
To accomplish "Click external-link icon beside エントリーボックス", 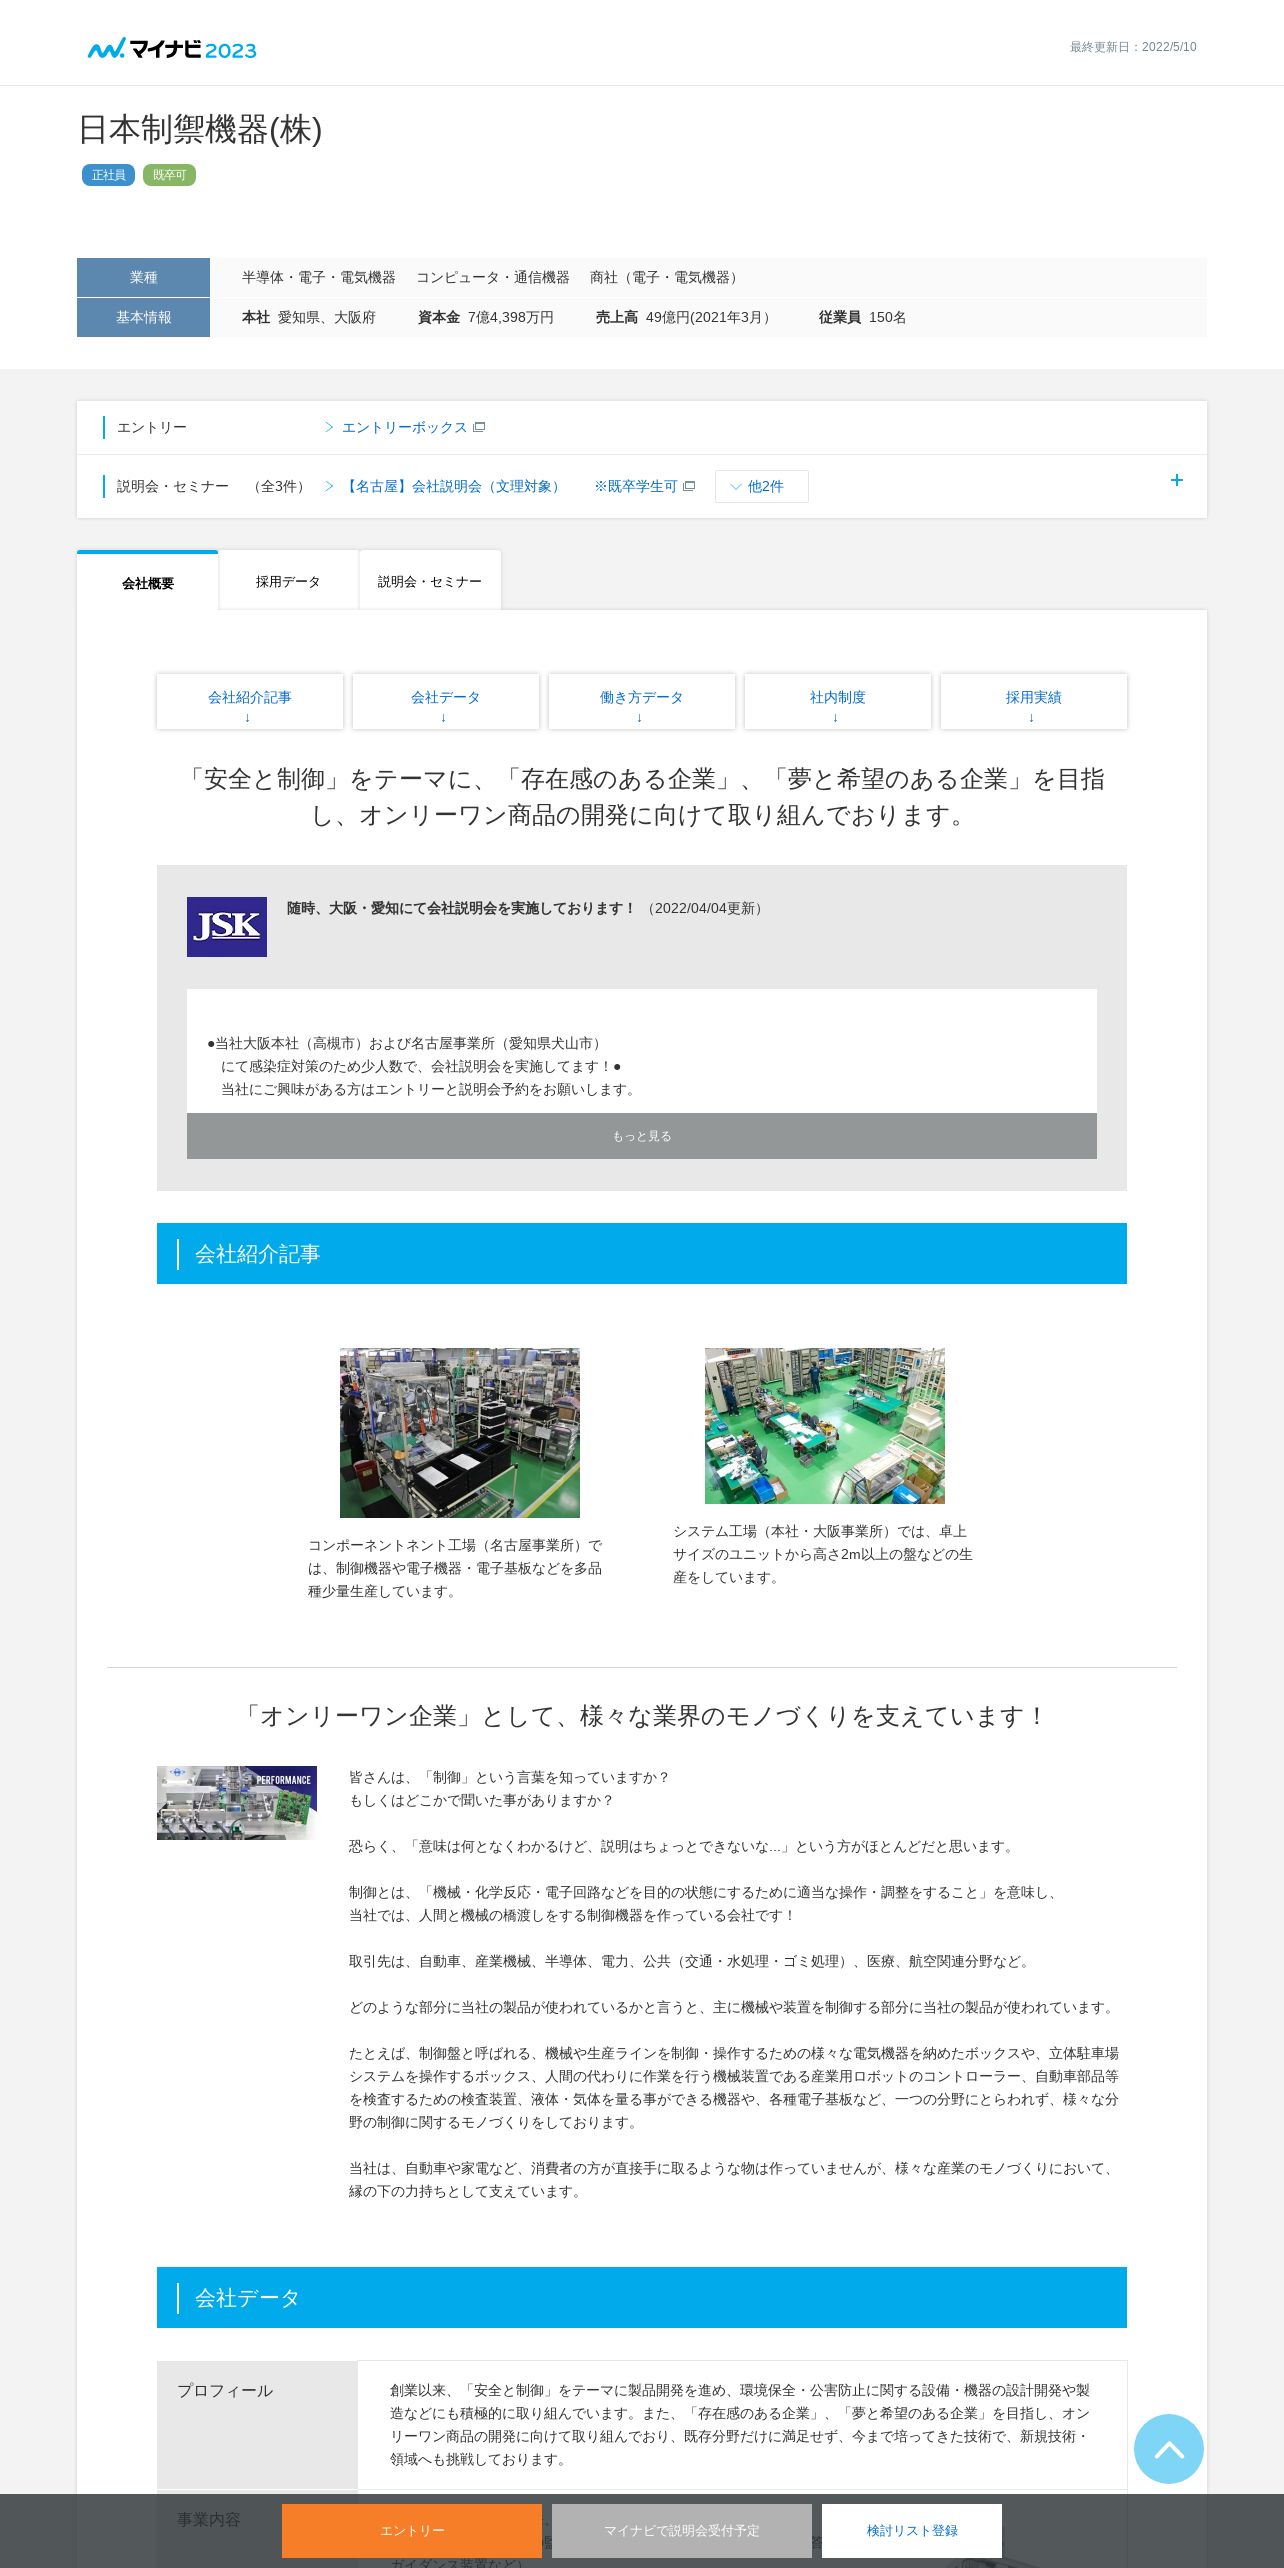I will (x=479, y=427).
